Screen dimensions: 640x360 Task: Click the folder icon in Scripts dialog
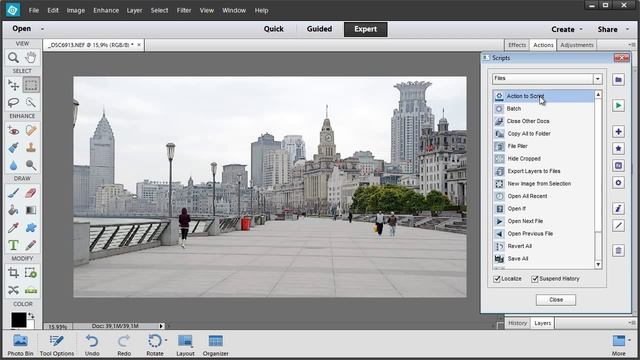click(x=618, y=80)
